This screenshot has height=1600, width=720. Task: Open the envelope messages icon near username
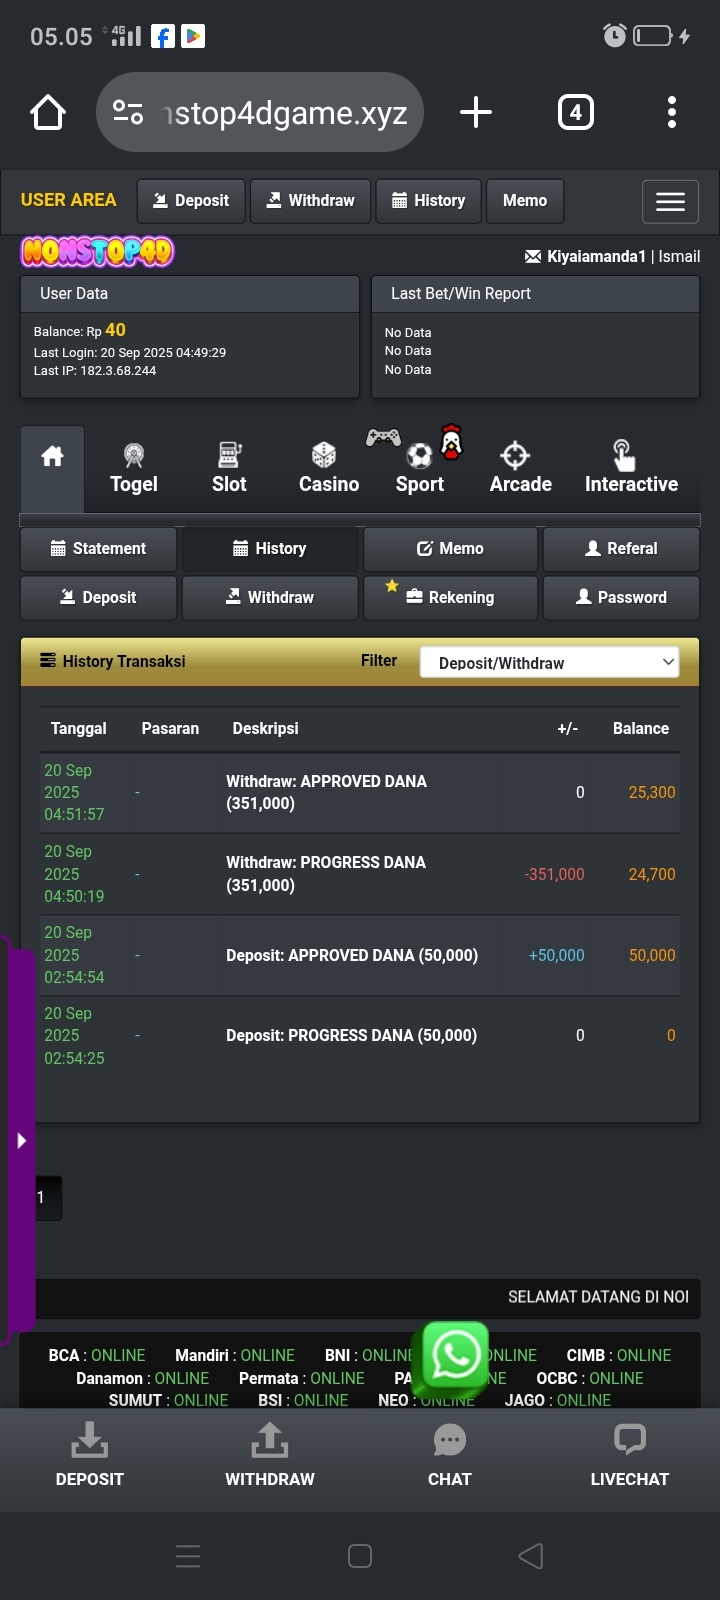tap(533, 257)
